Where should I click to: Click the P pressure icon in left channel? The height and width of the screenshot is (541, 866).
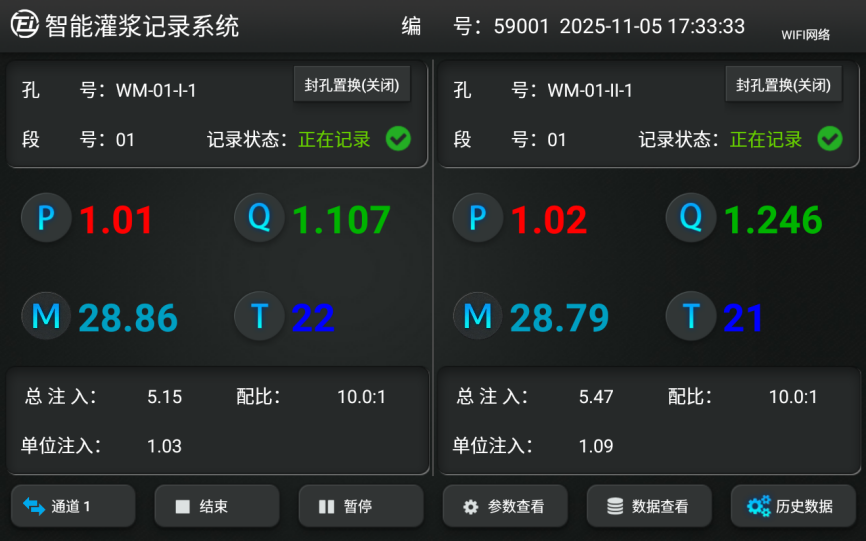[46, 218]
